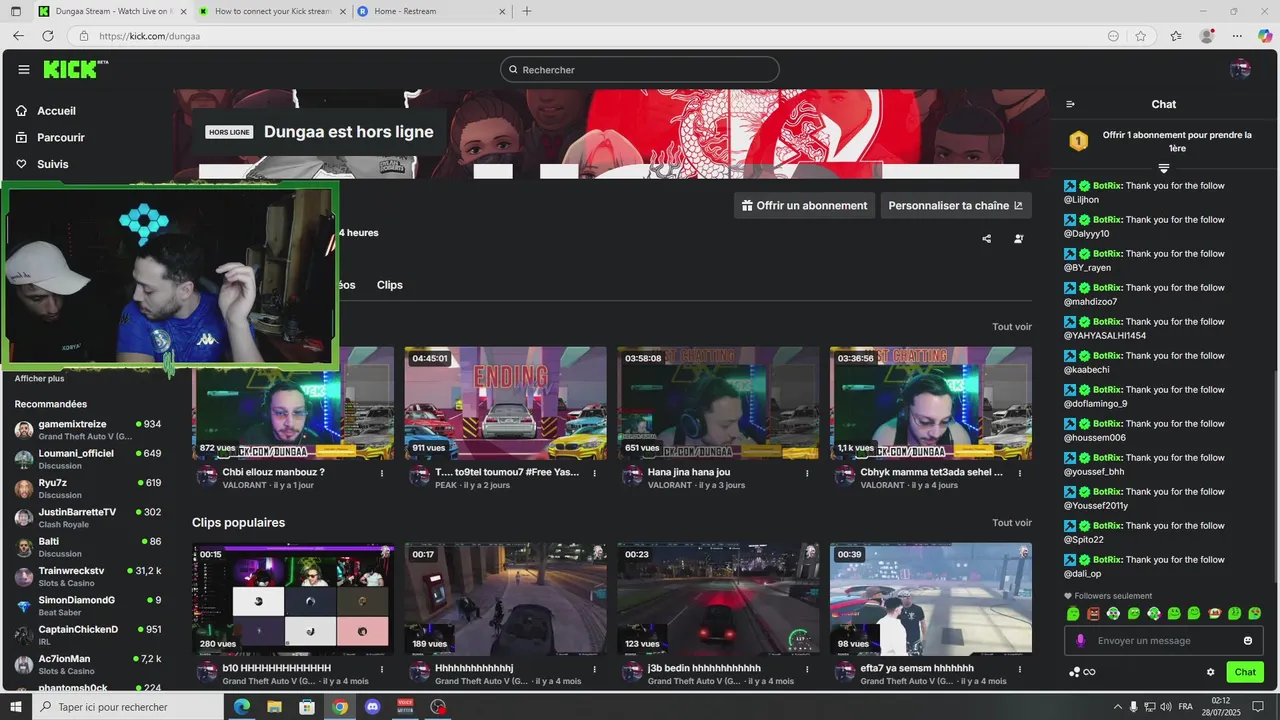Click the gold number 1 leaderboard badge
The width and height of the screenshot is (1280, 720).
[1078, 141]
